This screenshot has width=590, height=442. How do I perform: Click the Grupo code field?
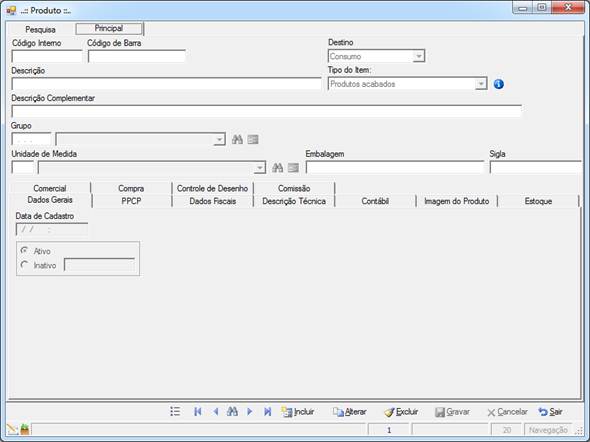coord(31,140)
